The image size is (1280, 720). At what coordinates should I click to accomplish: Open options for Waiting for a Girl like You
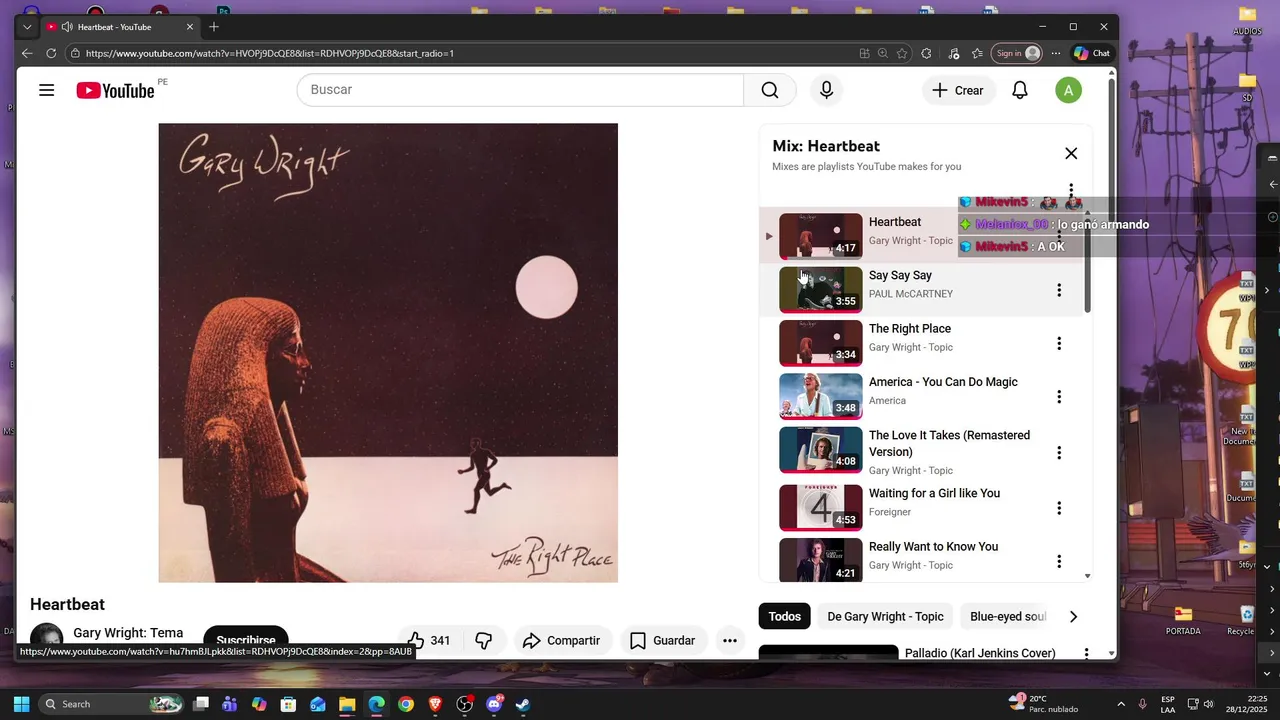(x=1059, y=508)
